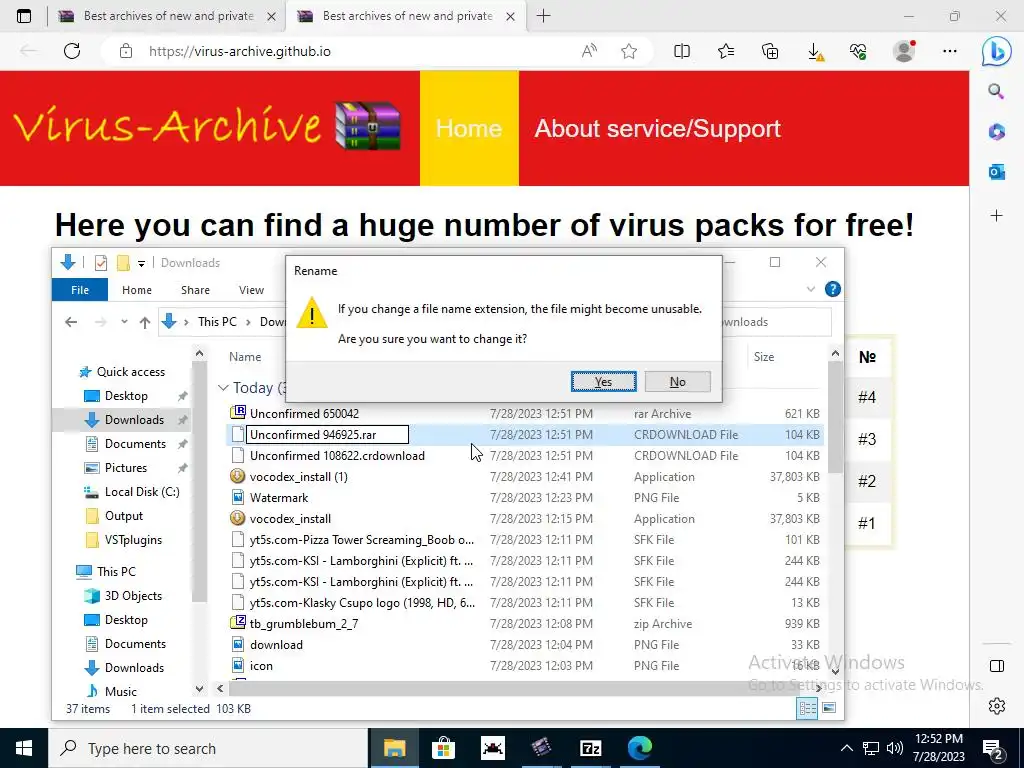This screenshot has width=1024, height=768.
Task: Open Collections icon in Edge toolbar
Action: pos(770,51)
